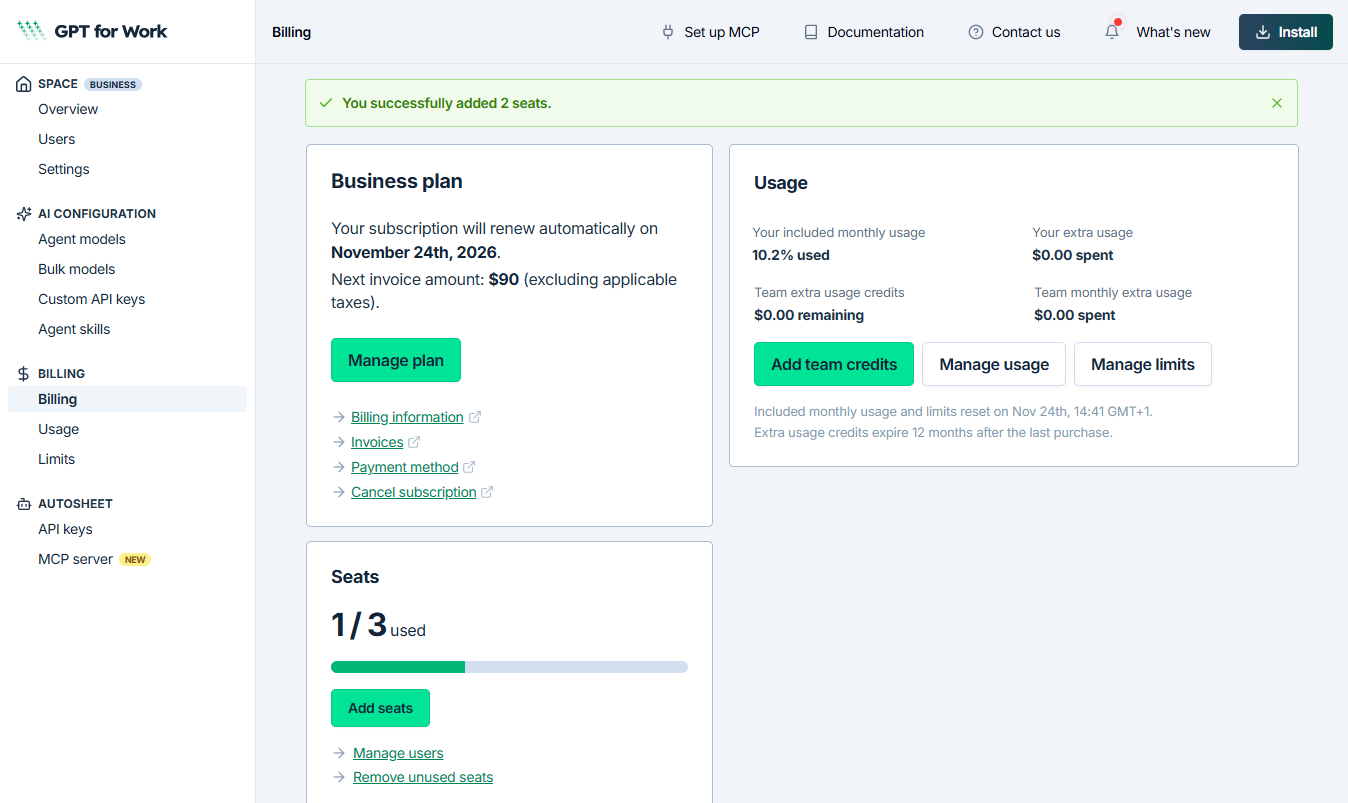Click the Manage plan button
The width and height of the screenshot is (1348, 803).
pos(396,360)
